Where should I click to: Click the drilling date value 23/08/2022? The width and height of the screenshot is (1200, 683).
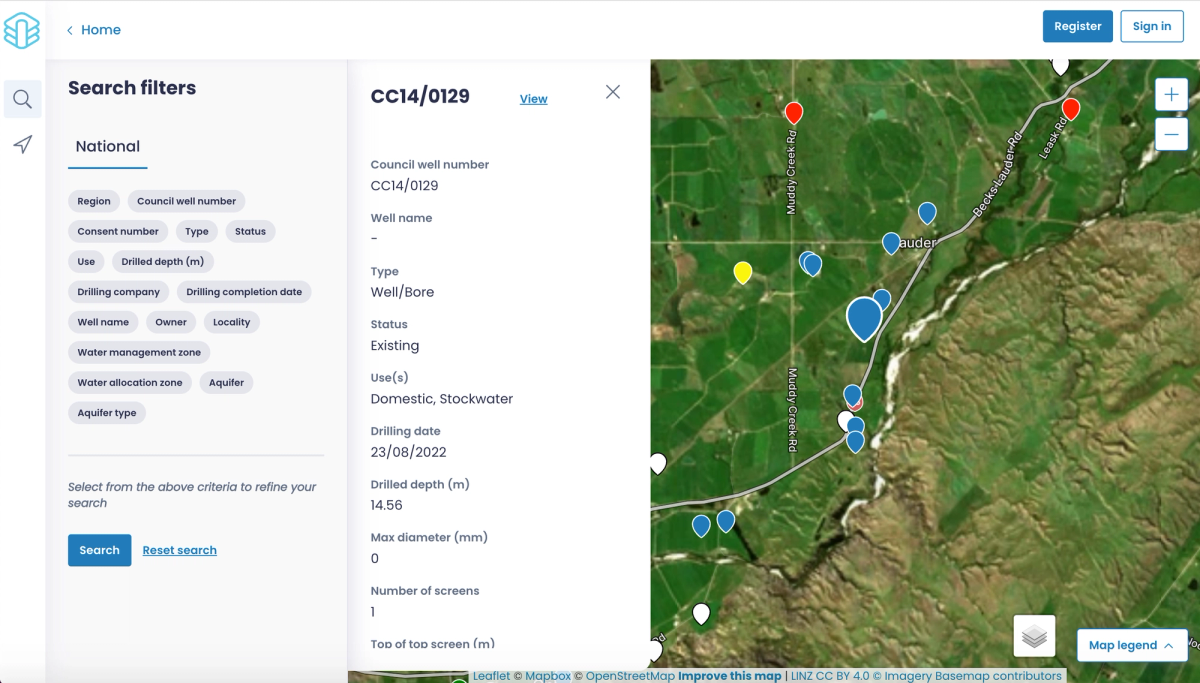408,452
